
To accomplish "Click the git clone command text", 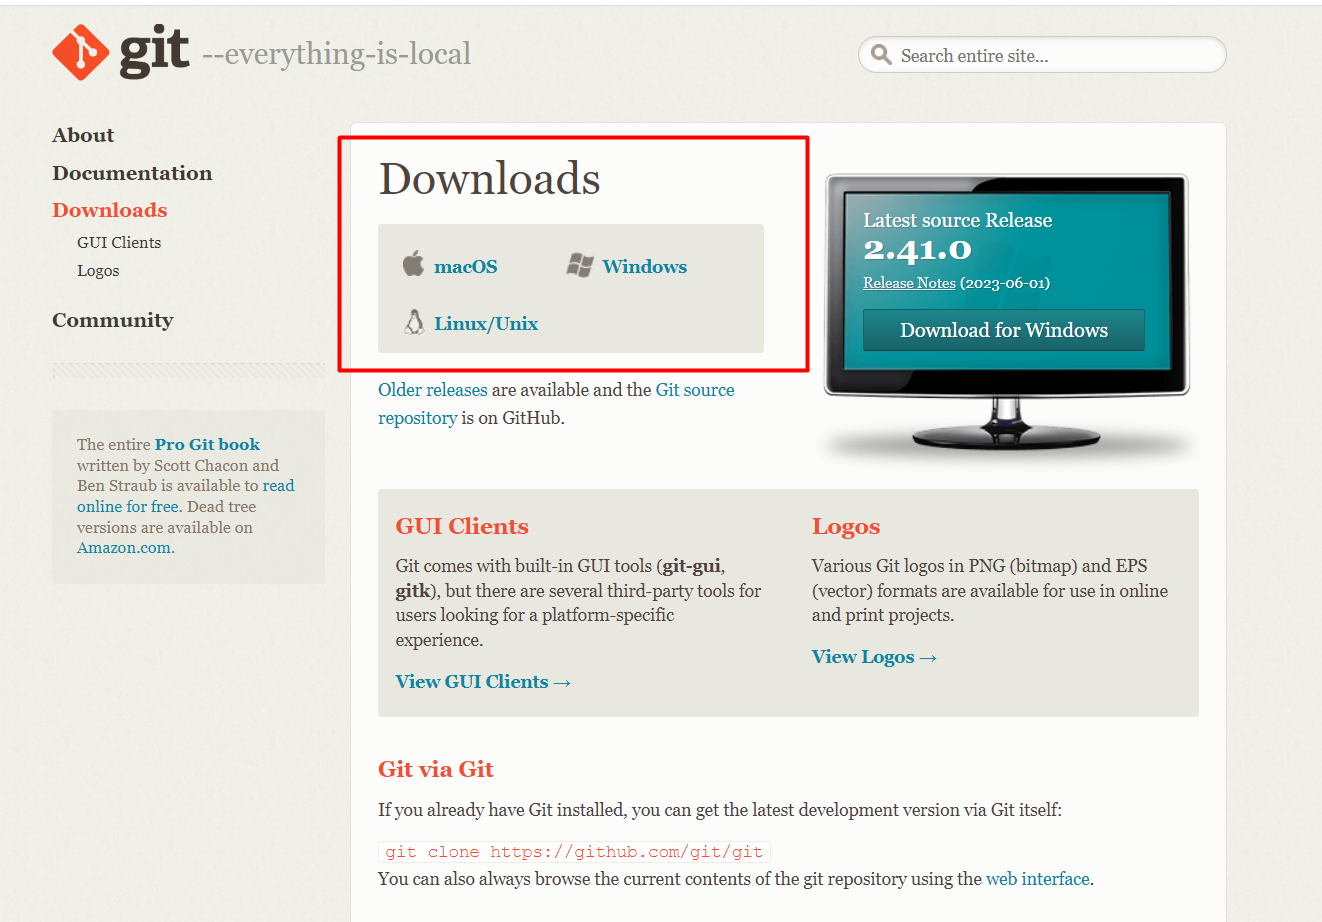I will [574, 852].
